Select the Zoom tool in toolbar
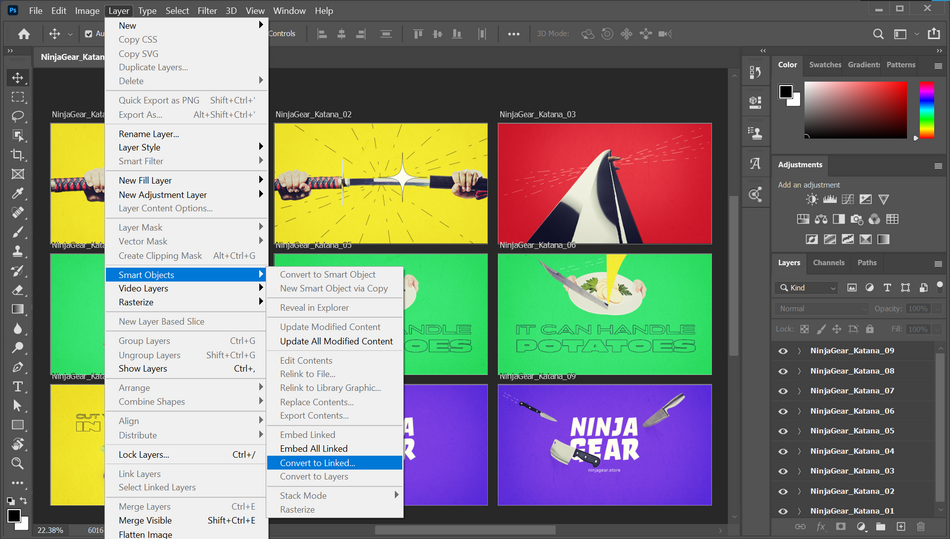Screen dimensions: 950x539 pos(18,463)
